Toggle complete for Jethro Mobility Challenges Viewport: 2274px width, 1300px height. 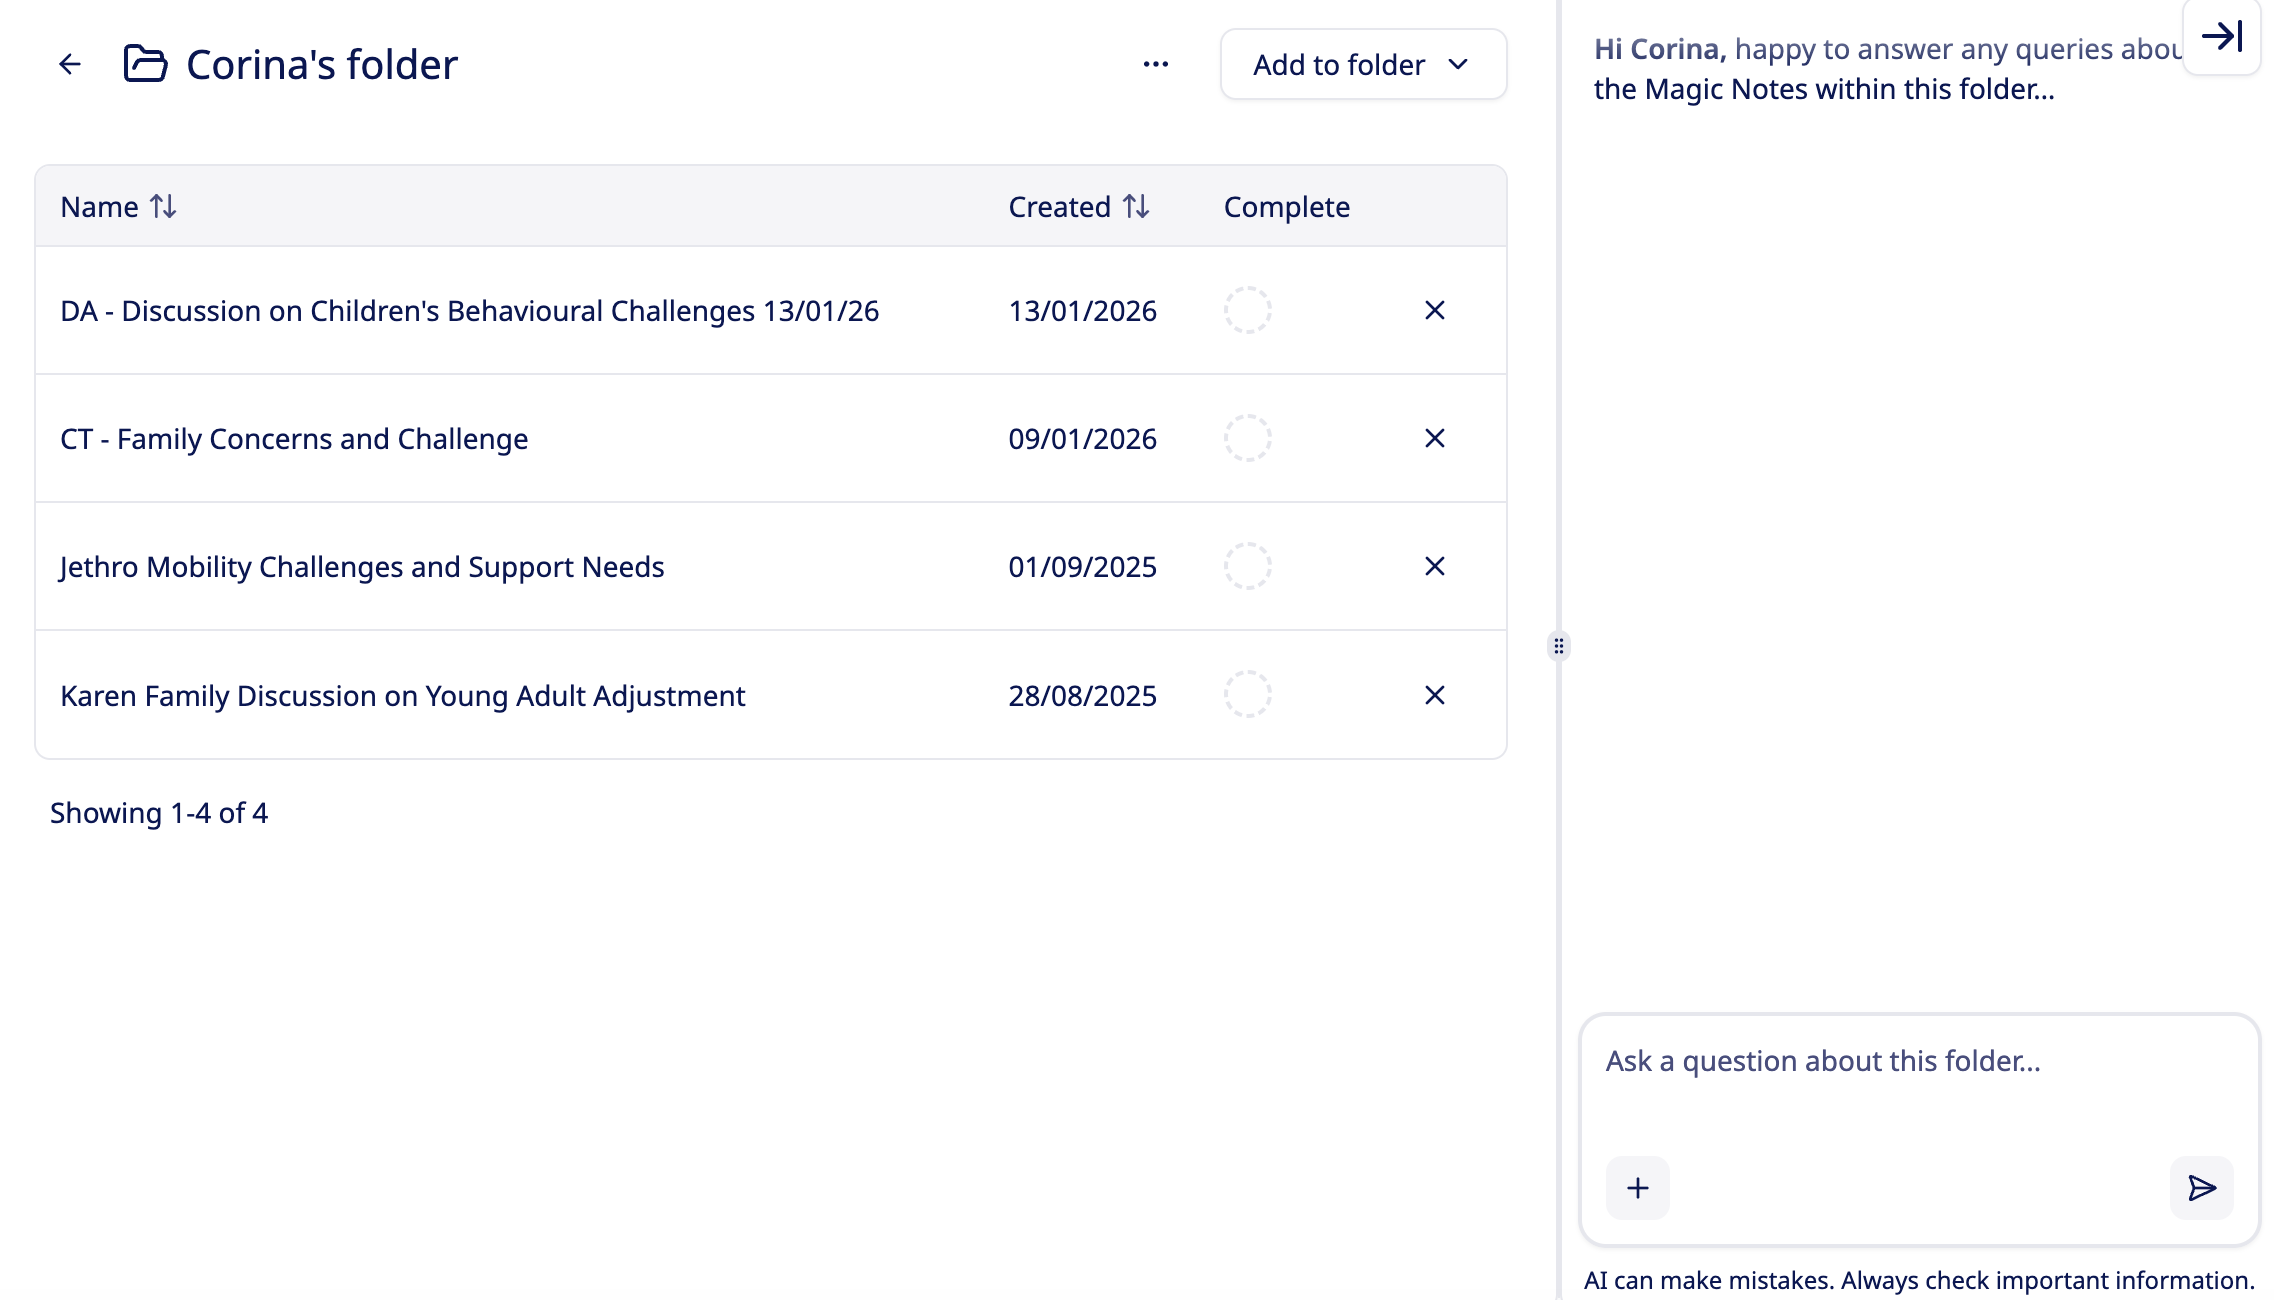coord(1247,567)
